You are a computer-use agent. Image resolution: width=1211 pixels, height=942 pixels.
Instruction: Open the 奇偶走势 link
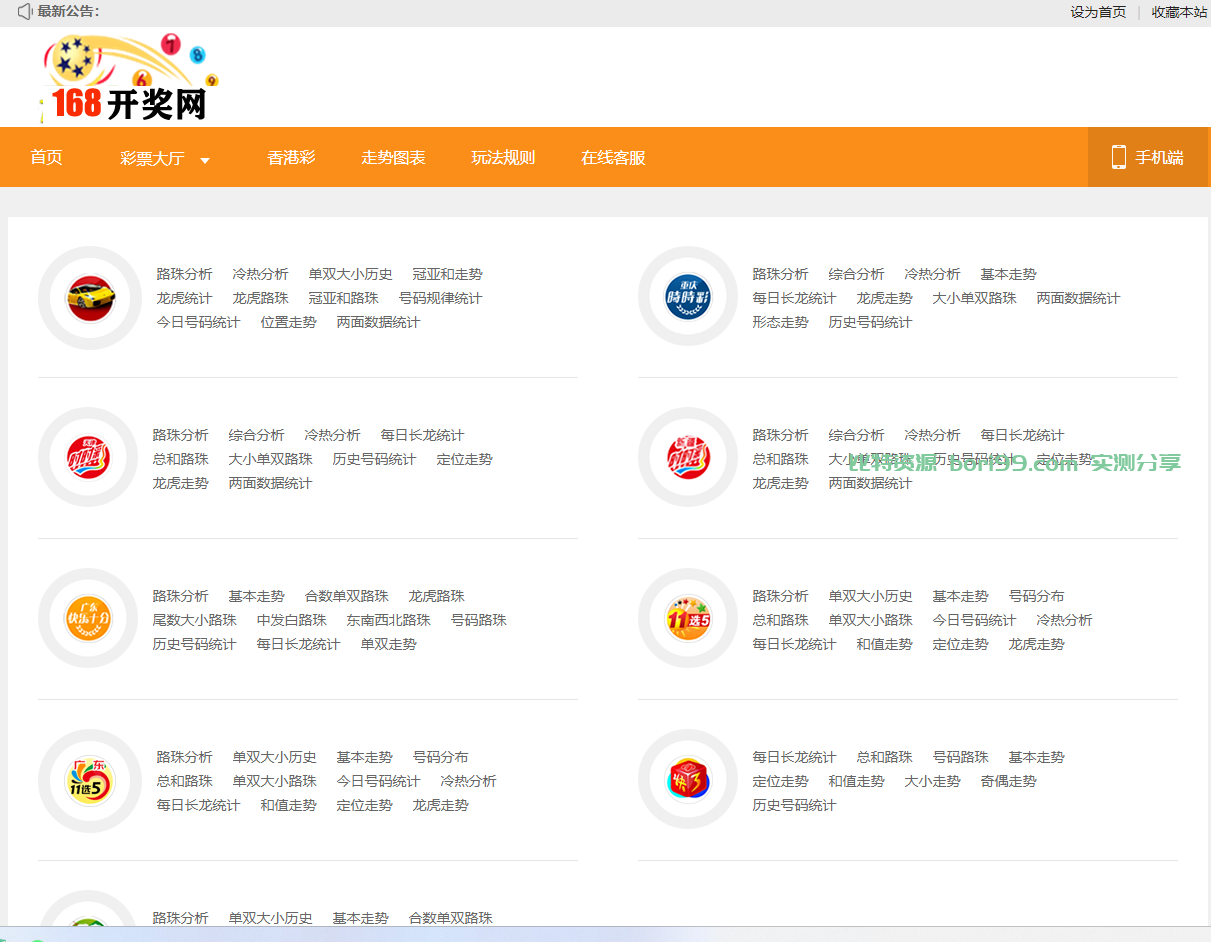tap(1008, 781)
